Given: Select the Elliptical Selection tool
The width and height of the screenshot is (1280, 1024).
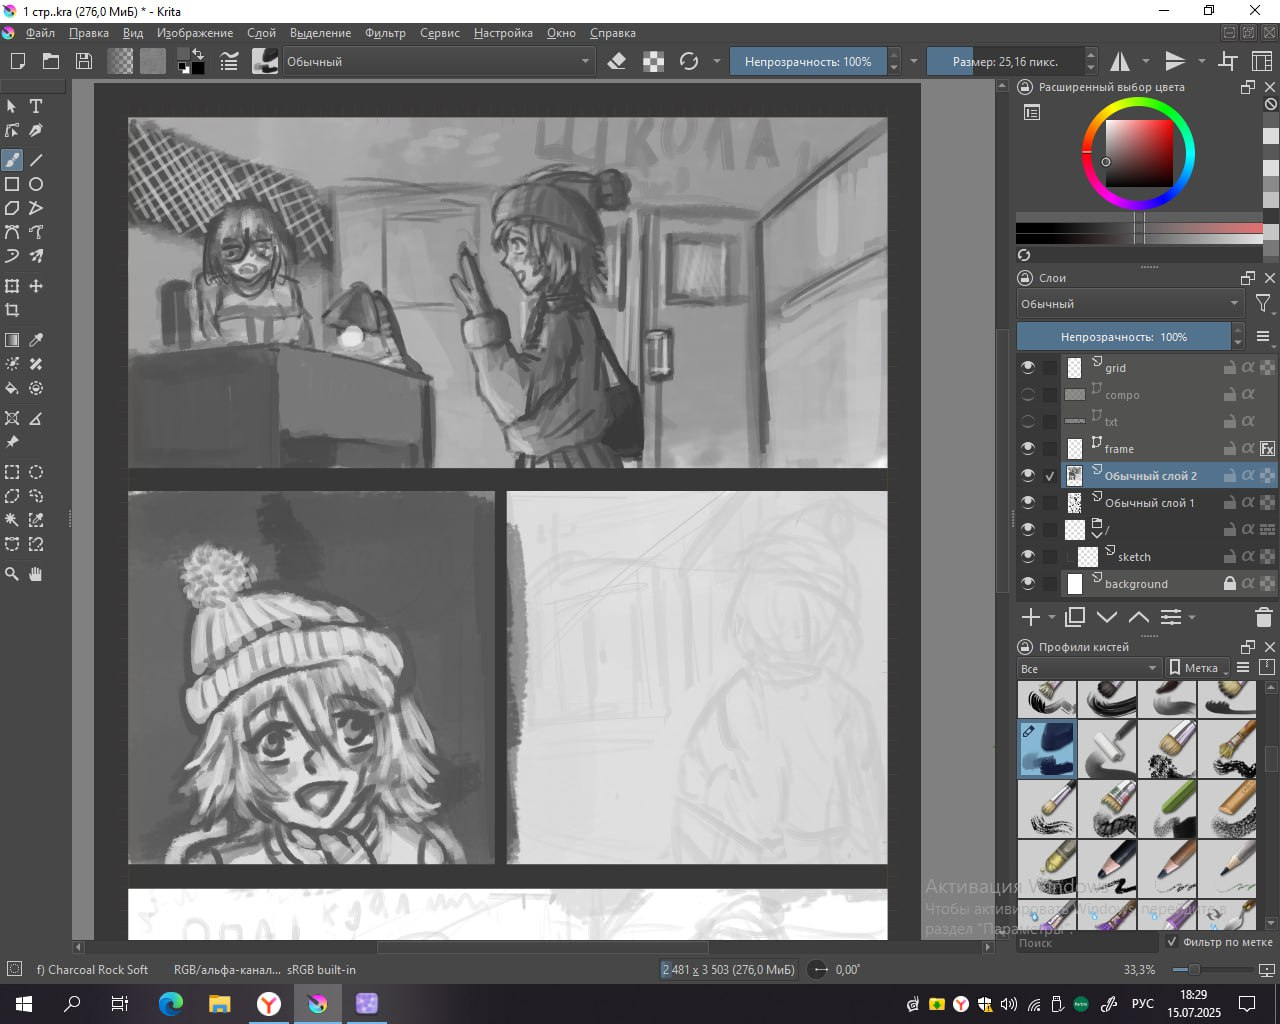Looking at the screenshot, I should 36,472.
